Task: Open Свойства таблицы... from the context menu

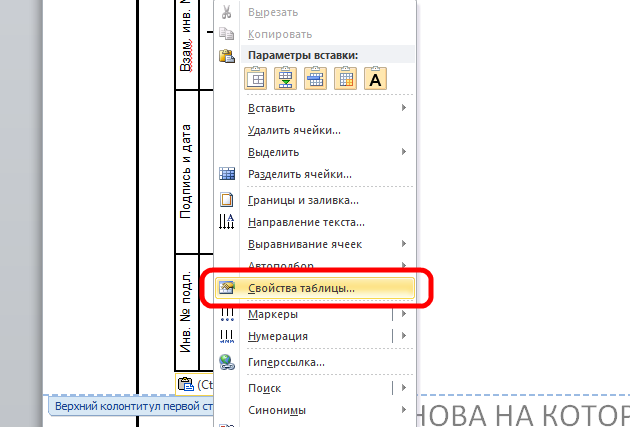Action: click(315, 288)
